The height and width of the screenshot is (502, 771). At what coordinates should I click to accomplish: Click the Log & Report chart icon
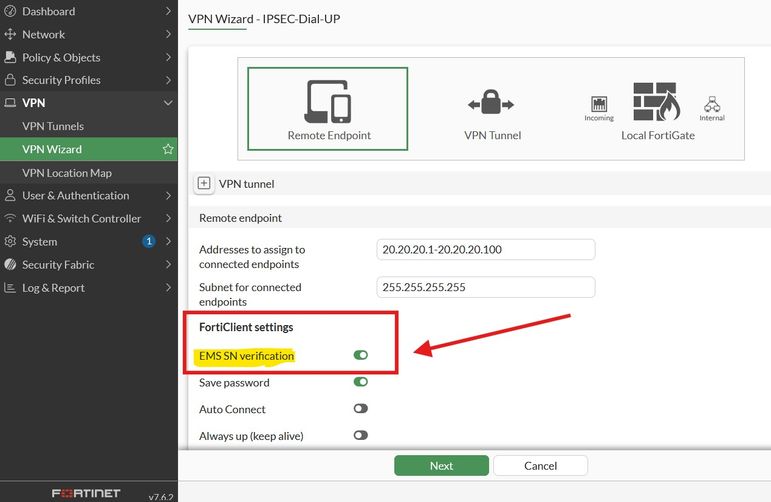(10, 288)
